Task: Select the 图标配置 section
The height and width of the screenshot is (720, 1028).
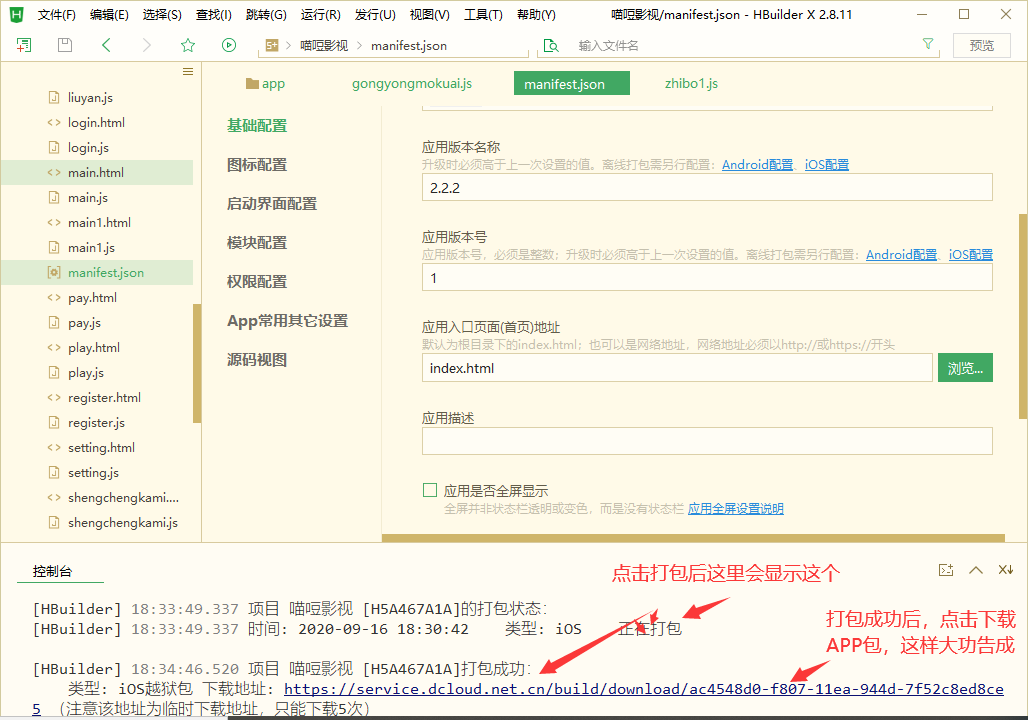Action: 257,165
